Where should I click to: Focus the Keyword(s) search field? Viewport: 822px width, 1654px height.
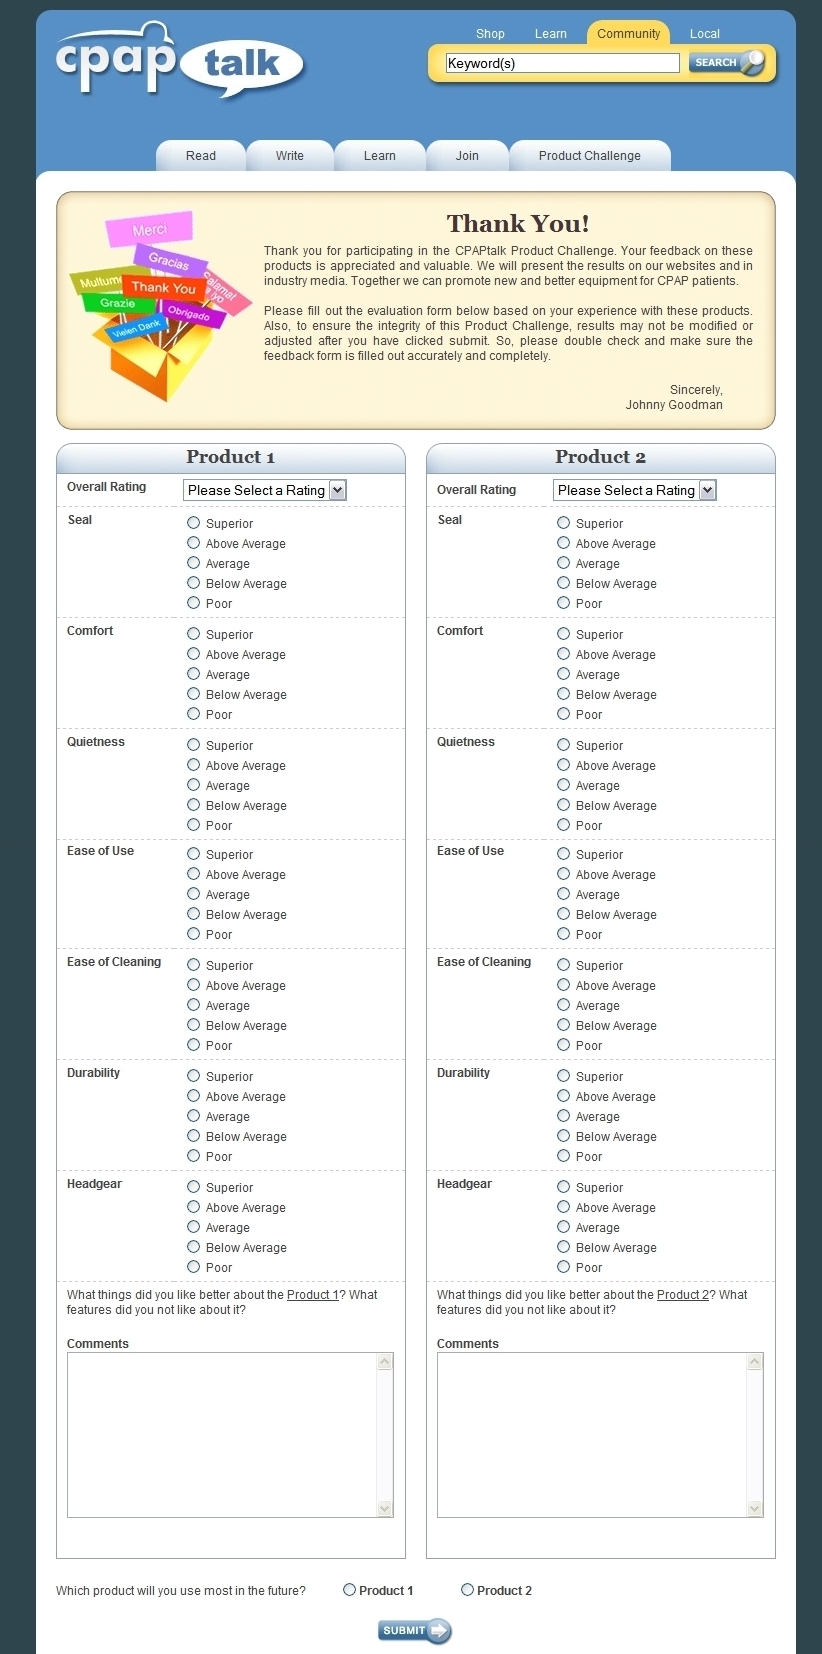(562, 63)
